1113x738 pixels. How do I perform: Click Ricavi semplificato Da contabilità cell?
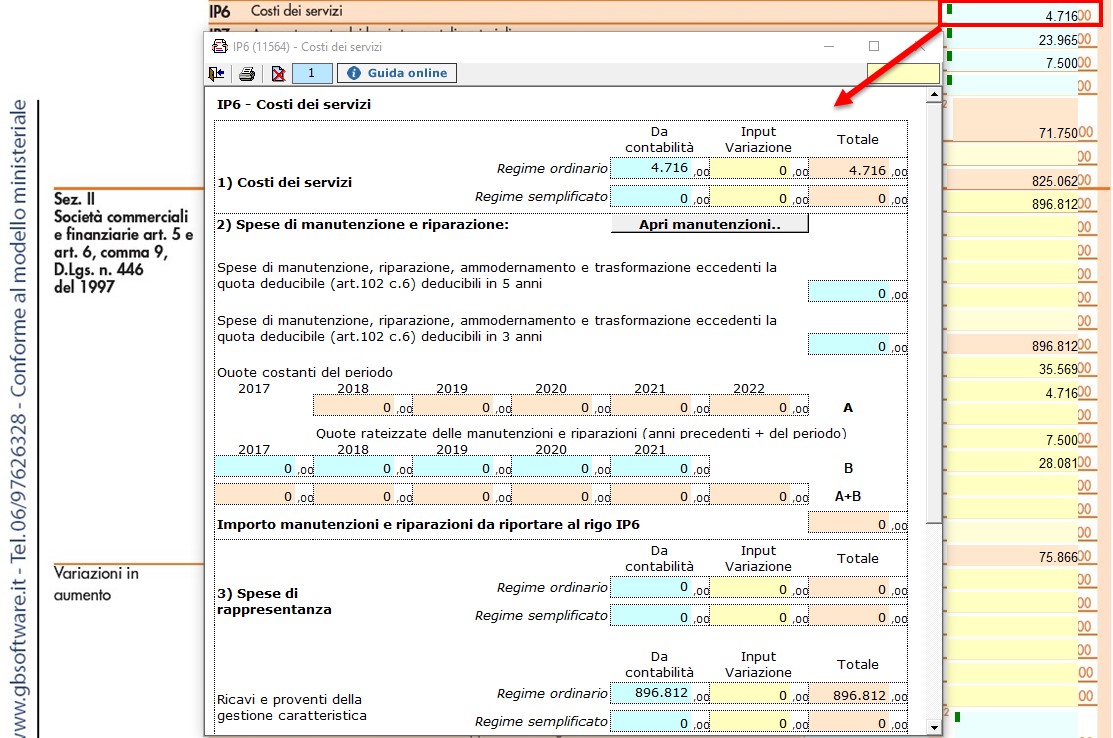[x=659, y=722]
